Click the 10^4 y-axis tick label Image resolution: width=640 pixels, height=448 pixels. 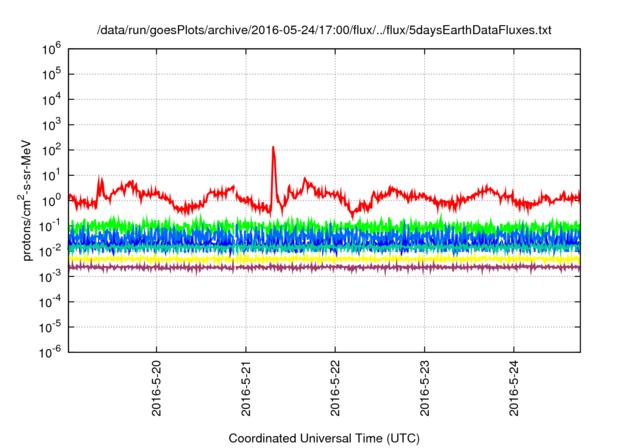click(x=51, y=100)
